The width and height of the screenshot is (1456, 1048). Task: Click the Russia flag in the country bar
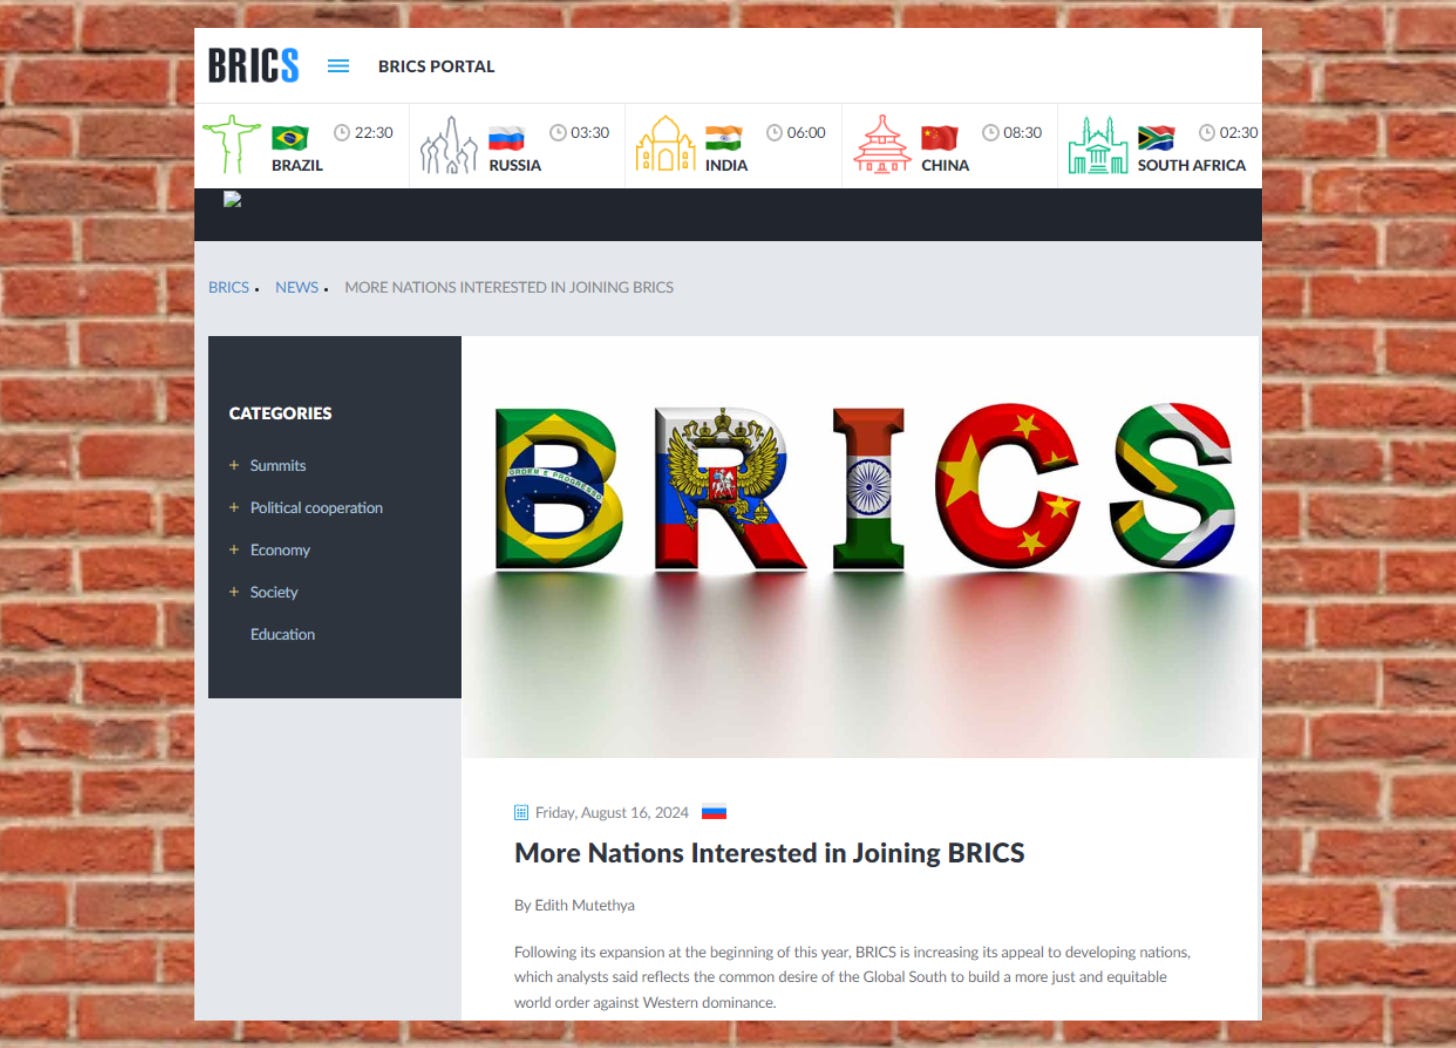(506, 137)
